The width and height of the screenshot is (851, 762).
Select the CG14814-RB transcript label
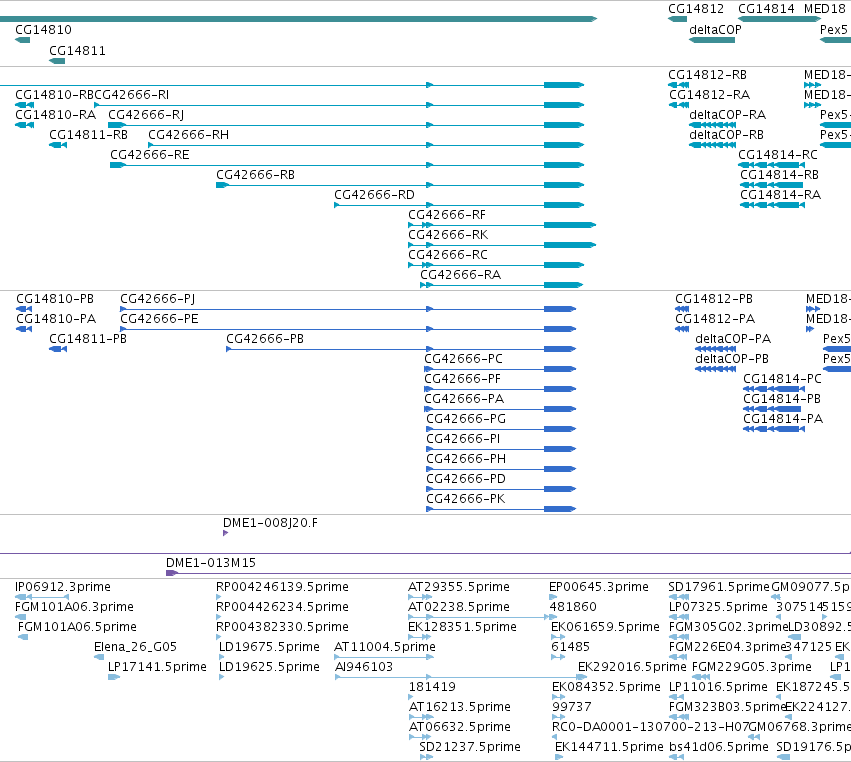(779, 175)
